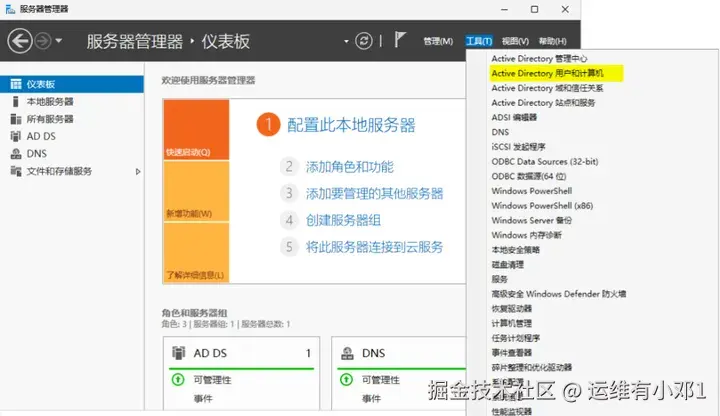Viewport: 720px width, 416px height.
Task: Open Active Directory 管理中心 from Tools menu
Action: click(x=539, y=59)
